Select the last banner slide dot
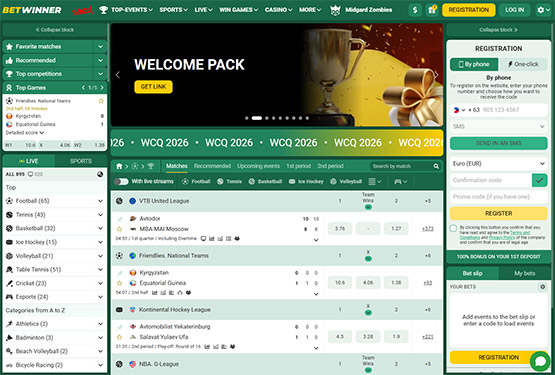 (307, 118)
